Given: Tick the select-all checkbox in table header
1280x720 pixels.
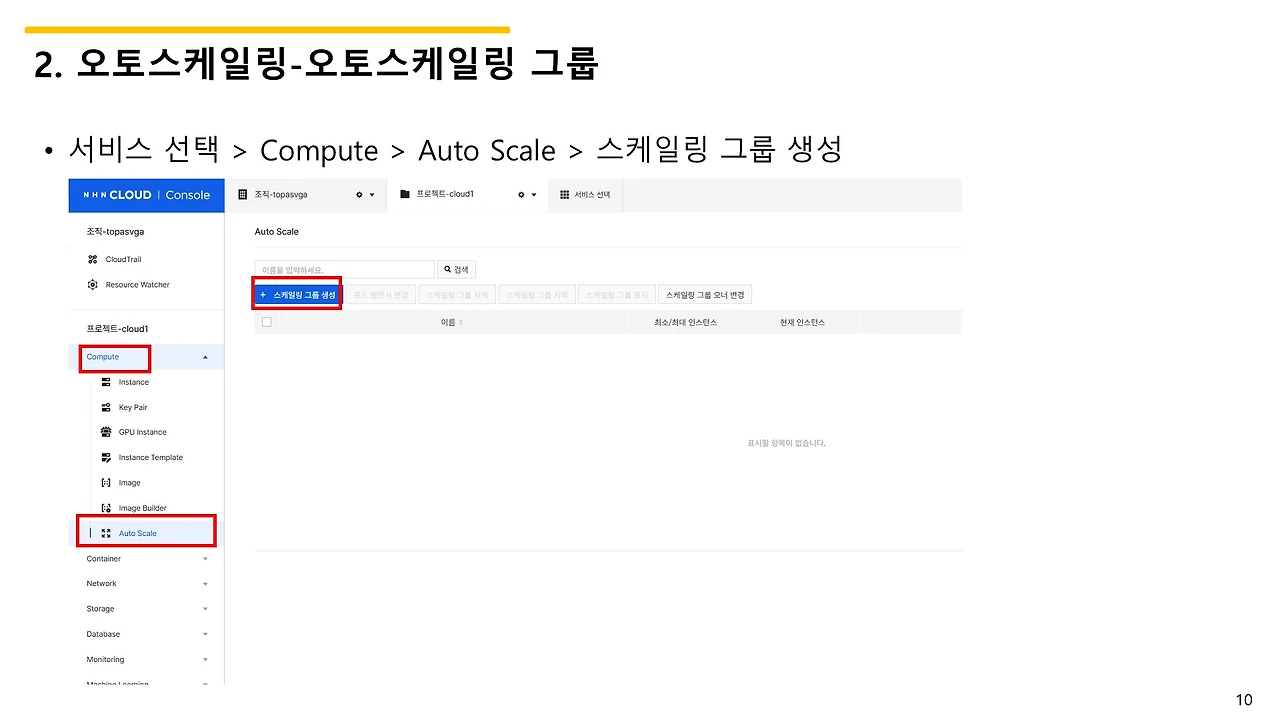Looking at the screenshot, I should pyautogui.click(x=266, y=322).
